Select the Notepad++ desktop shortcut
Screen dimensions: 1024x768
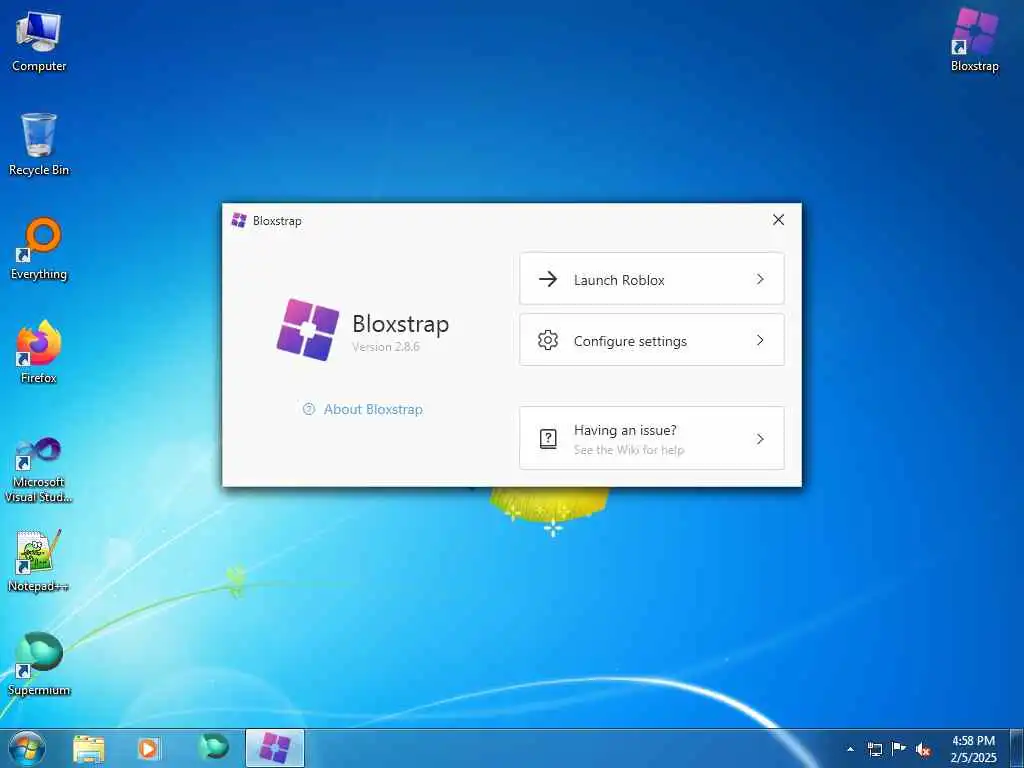(39, 560)
